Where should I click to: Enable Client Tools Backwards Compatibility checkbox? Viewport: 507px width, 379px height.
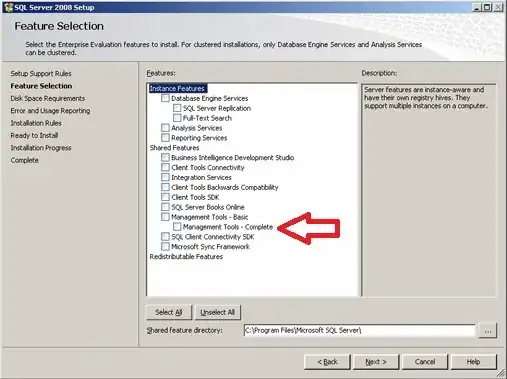click(165, 187)
